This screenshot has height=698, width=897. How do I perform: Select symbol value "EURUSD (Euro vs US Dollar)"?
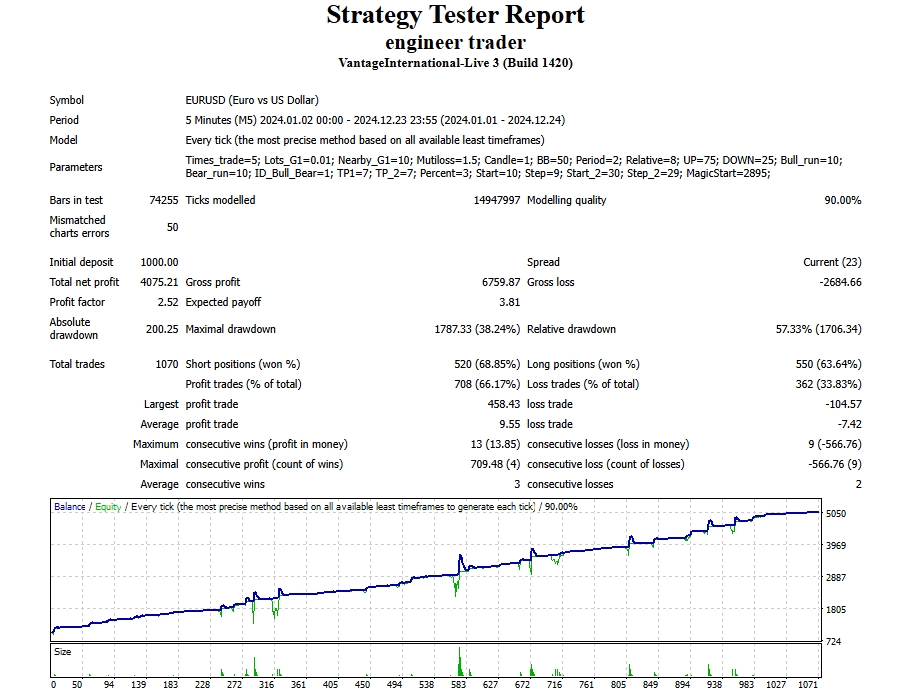(252, 100)
